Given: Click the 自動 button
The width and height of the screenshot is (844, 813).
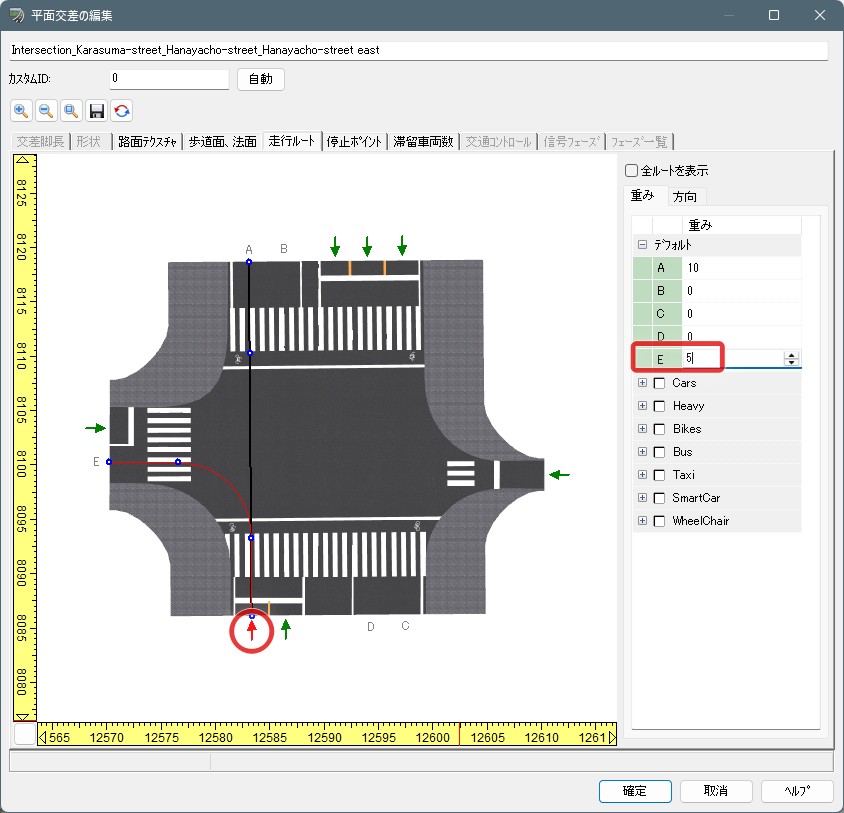Looking at the screenshot, I should [261, 79].
